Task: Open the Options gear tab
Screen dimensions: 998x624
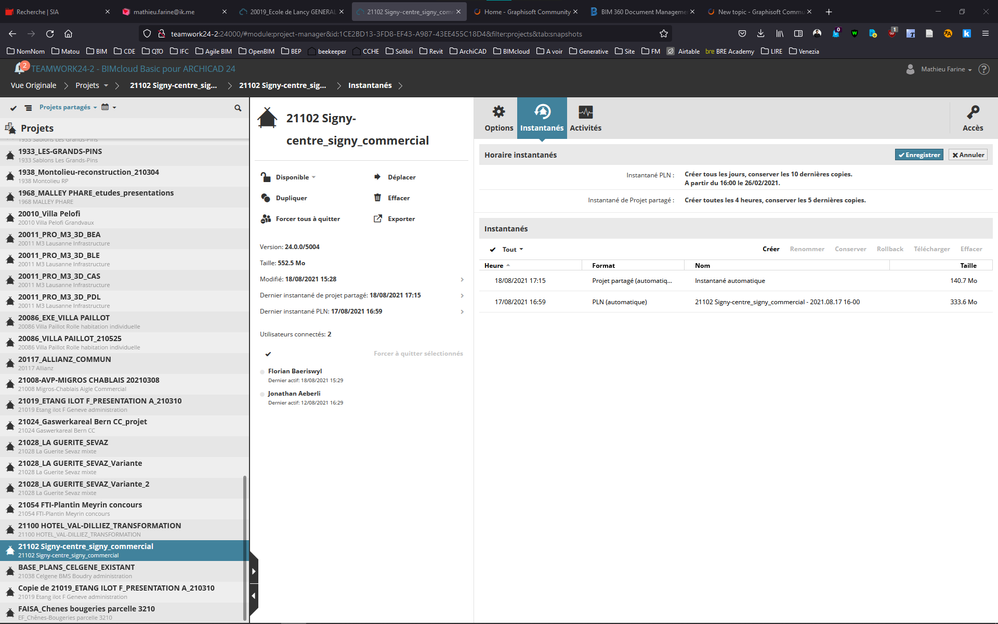Action: pyautogui.click(x=498, y=117)
